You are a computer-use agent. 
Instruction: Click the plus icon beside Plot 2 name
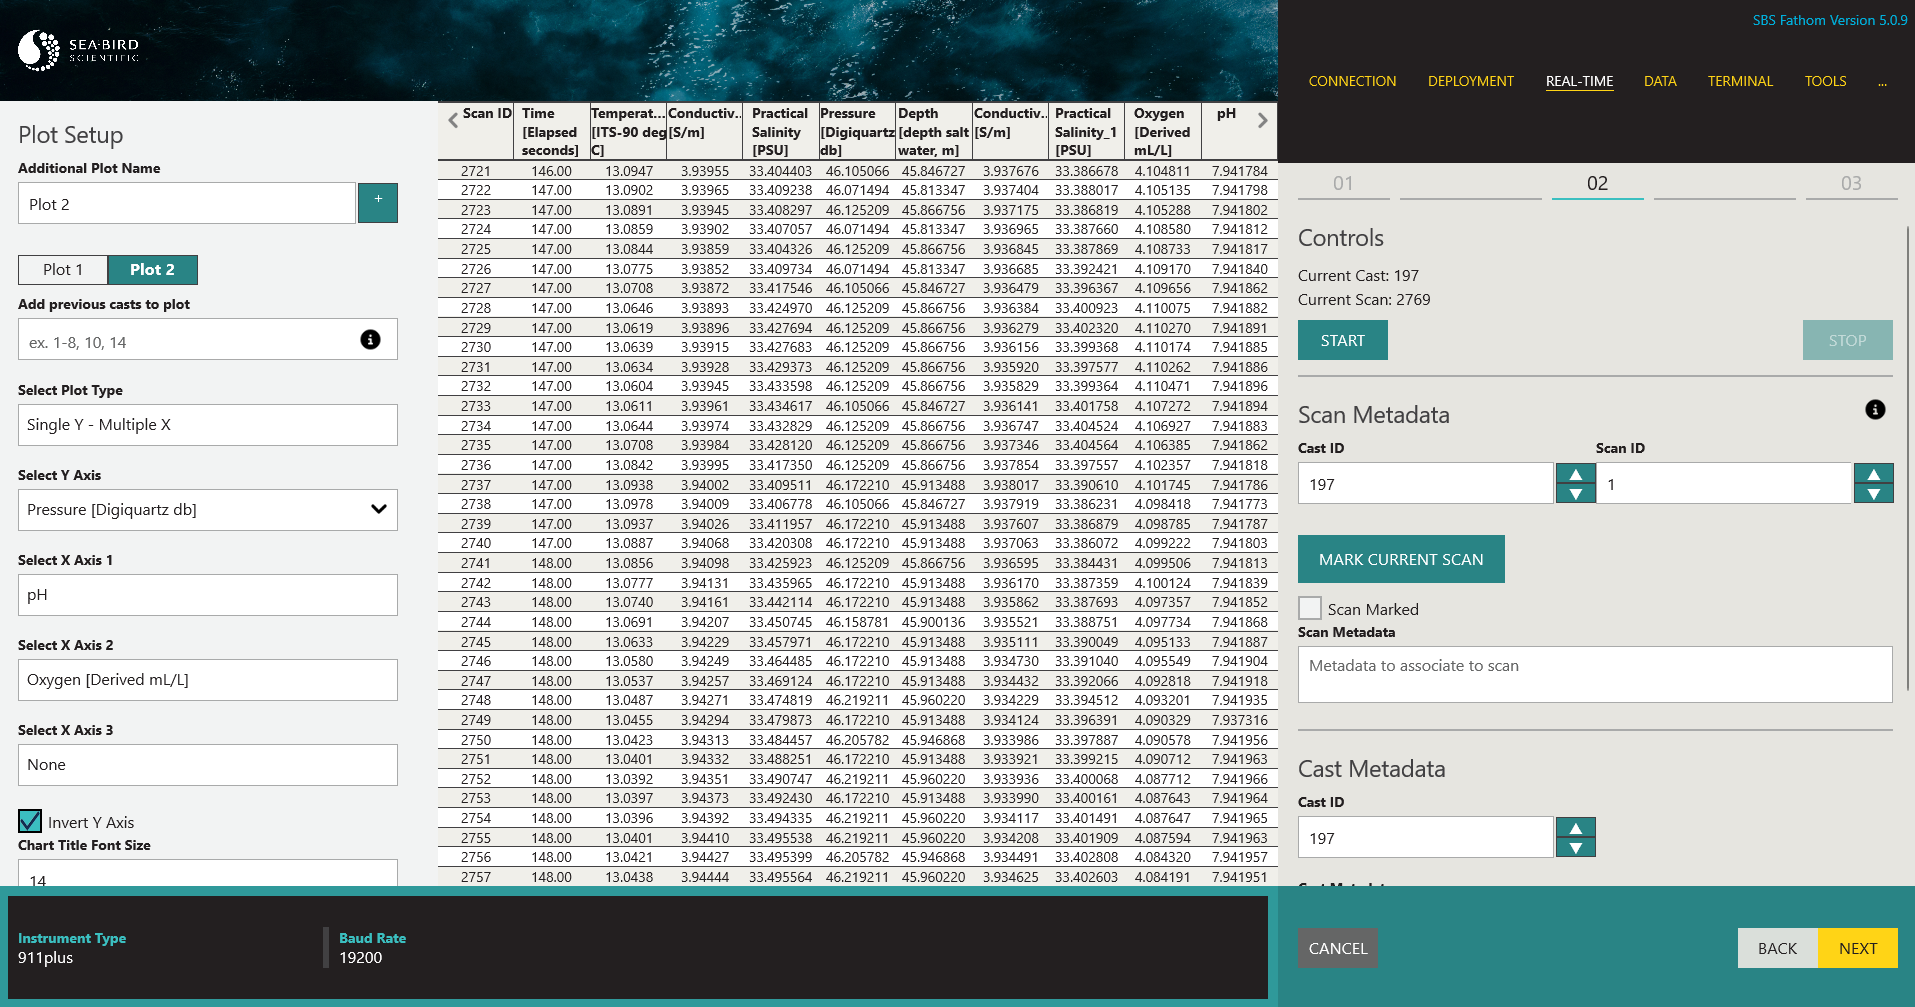coord(378,203)
